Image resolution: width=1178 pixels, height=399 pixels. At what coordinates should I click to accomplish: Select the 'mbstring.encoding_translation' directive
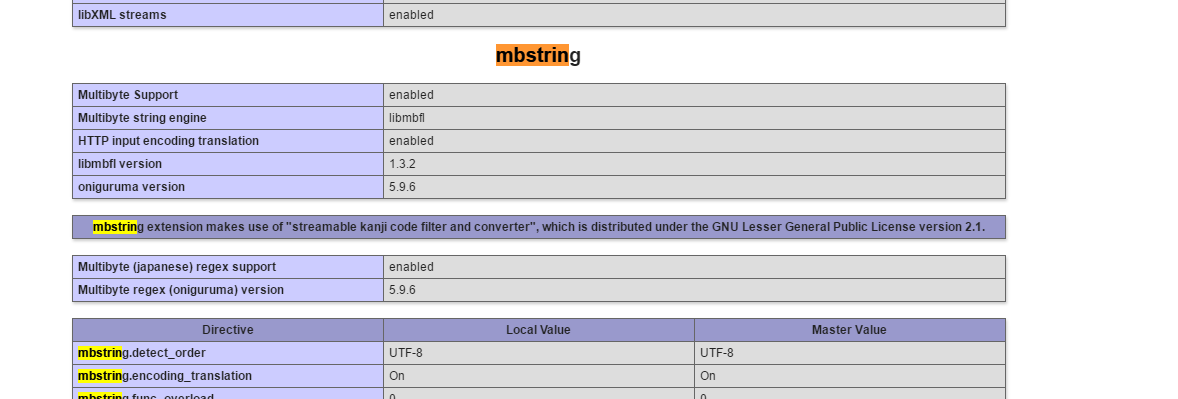(165, 376)
